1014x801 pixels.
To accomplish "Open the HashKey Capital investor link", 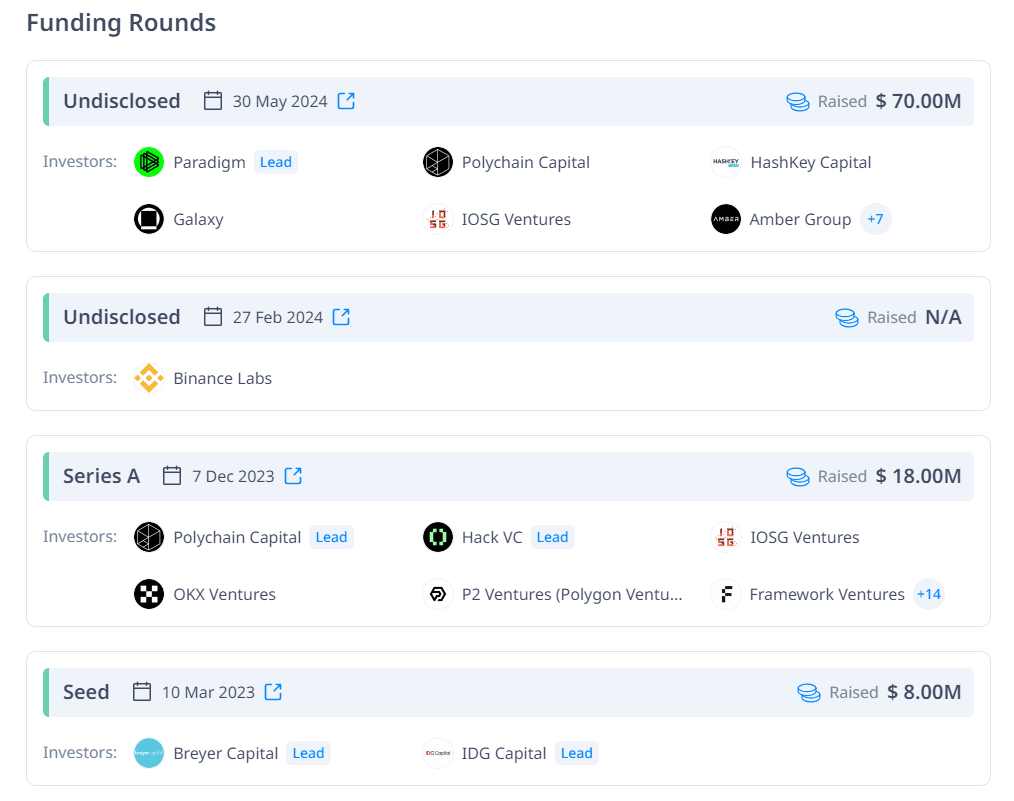I will 810,162.
